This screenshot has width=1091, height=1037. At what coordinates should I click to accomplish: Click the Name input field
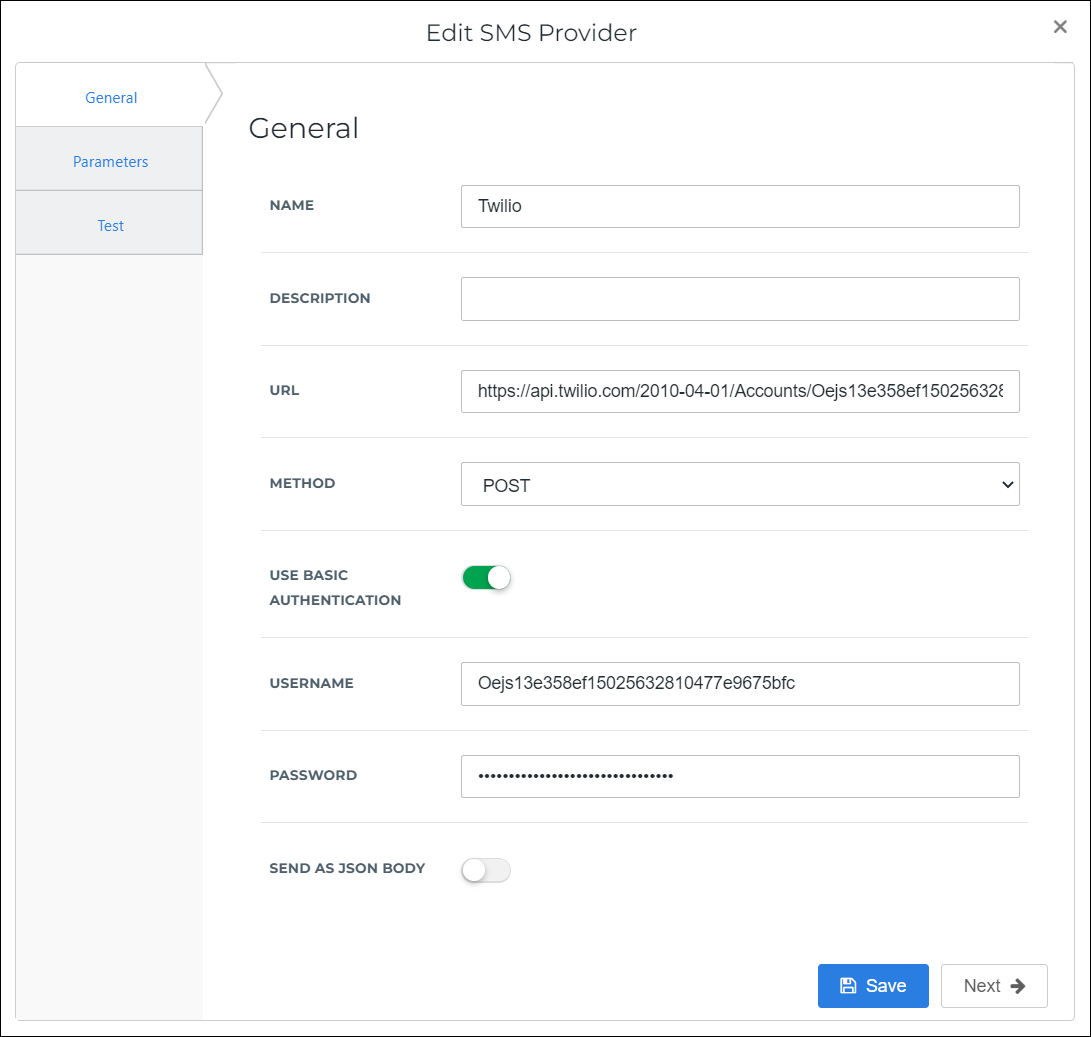tap(740, 206)
